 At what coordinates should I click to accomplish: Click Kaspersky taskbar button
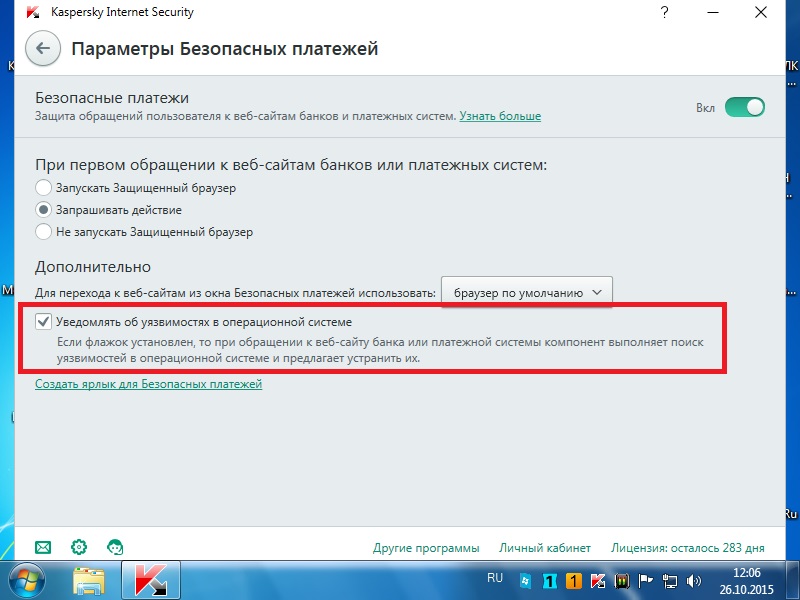tap(151, 580)
